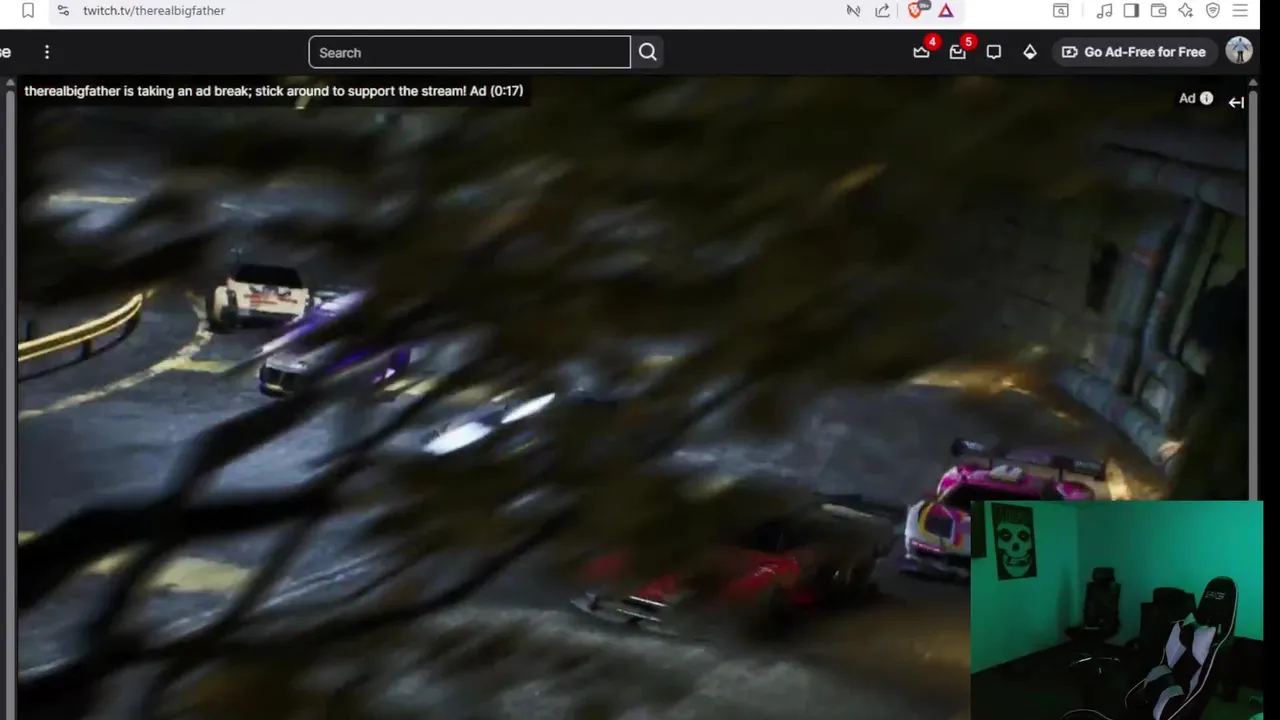Open the Twitch more options three-dot menu
Viewport: 1280px width, 720px height.
pyautogui.click(x=47, y=52)
